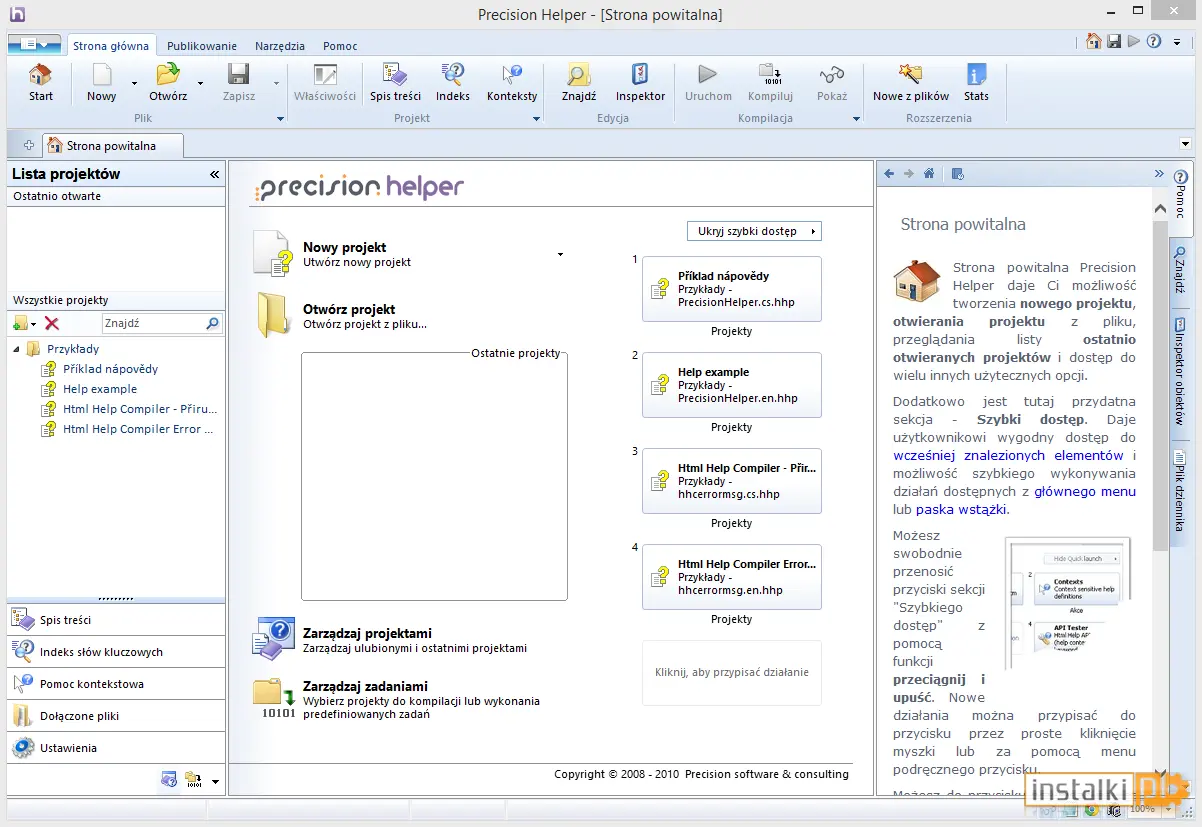
Task: Open the application menu button
Action: (35, 45)
